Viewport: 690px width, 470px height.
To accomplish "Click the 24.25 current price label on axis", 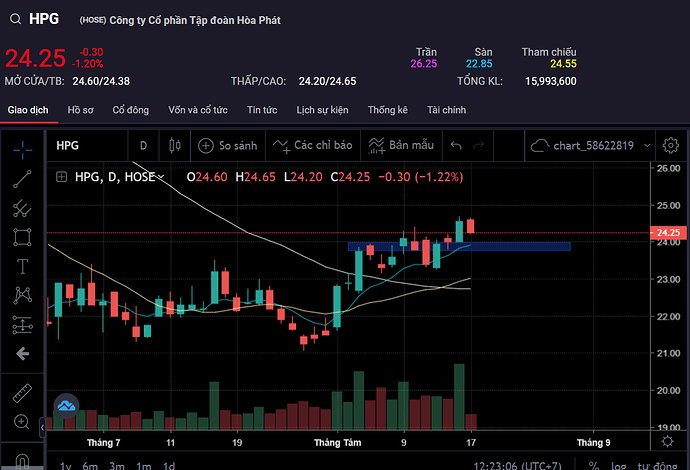I will [x=668, y=233].
